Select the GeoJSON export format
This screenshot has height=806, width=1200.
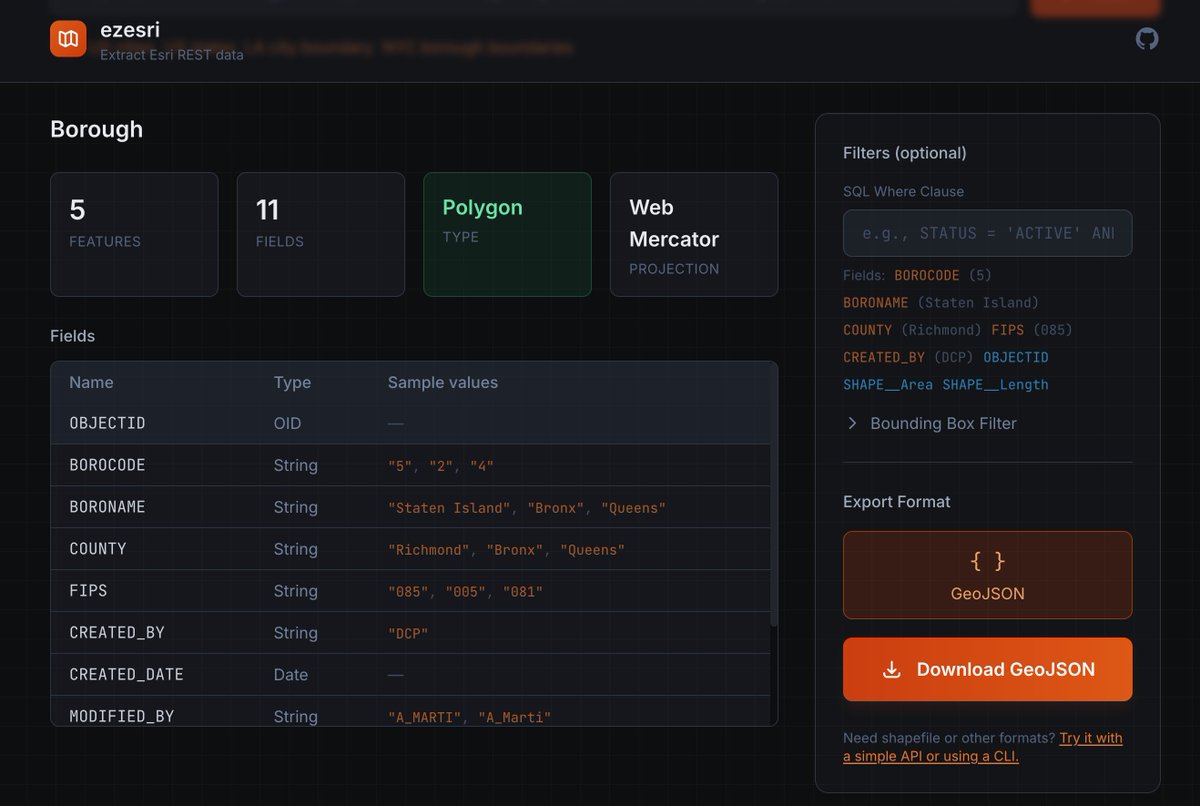(x=987, y=575)
